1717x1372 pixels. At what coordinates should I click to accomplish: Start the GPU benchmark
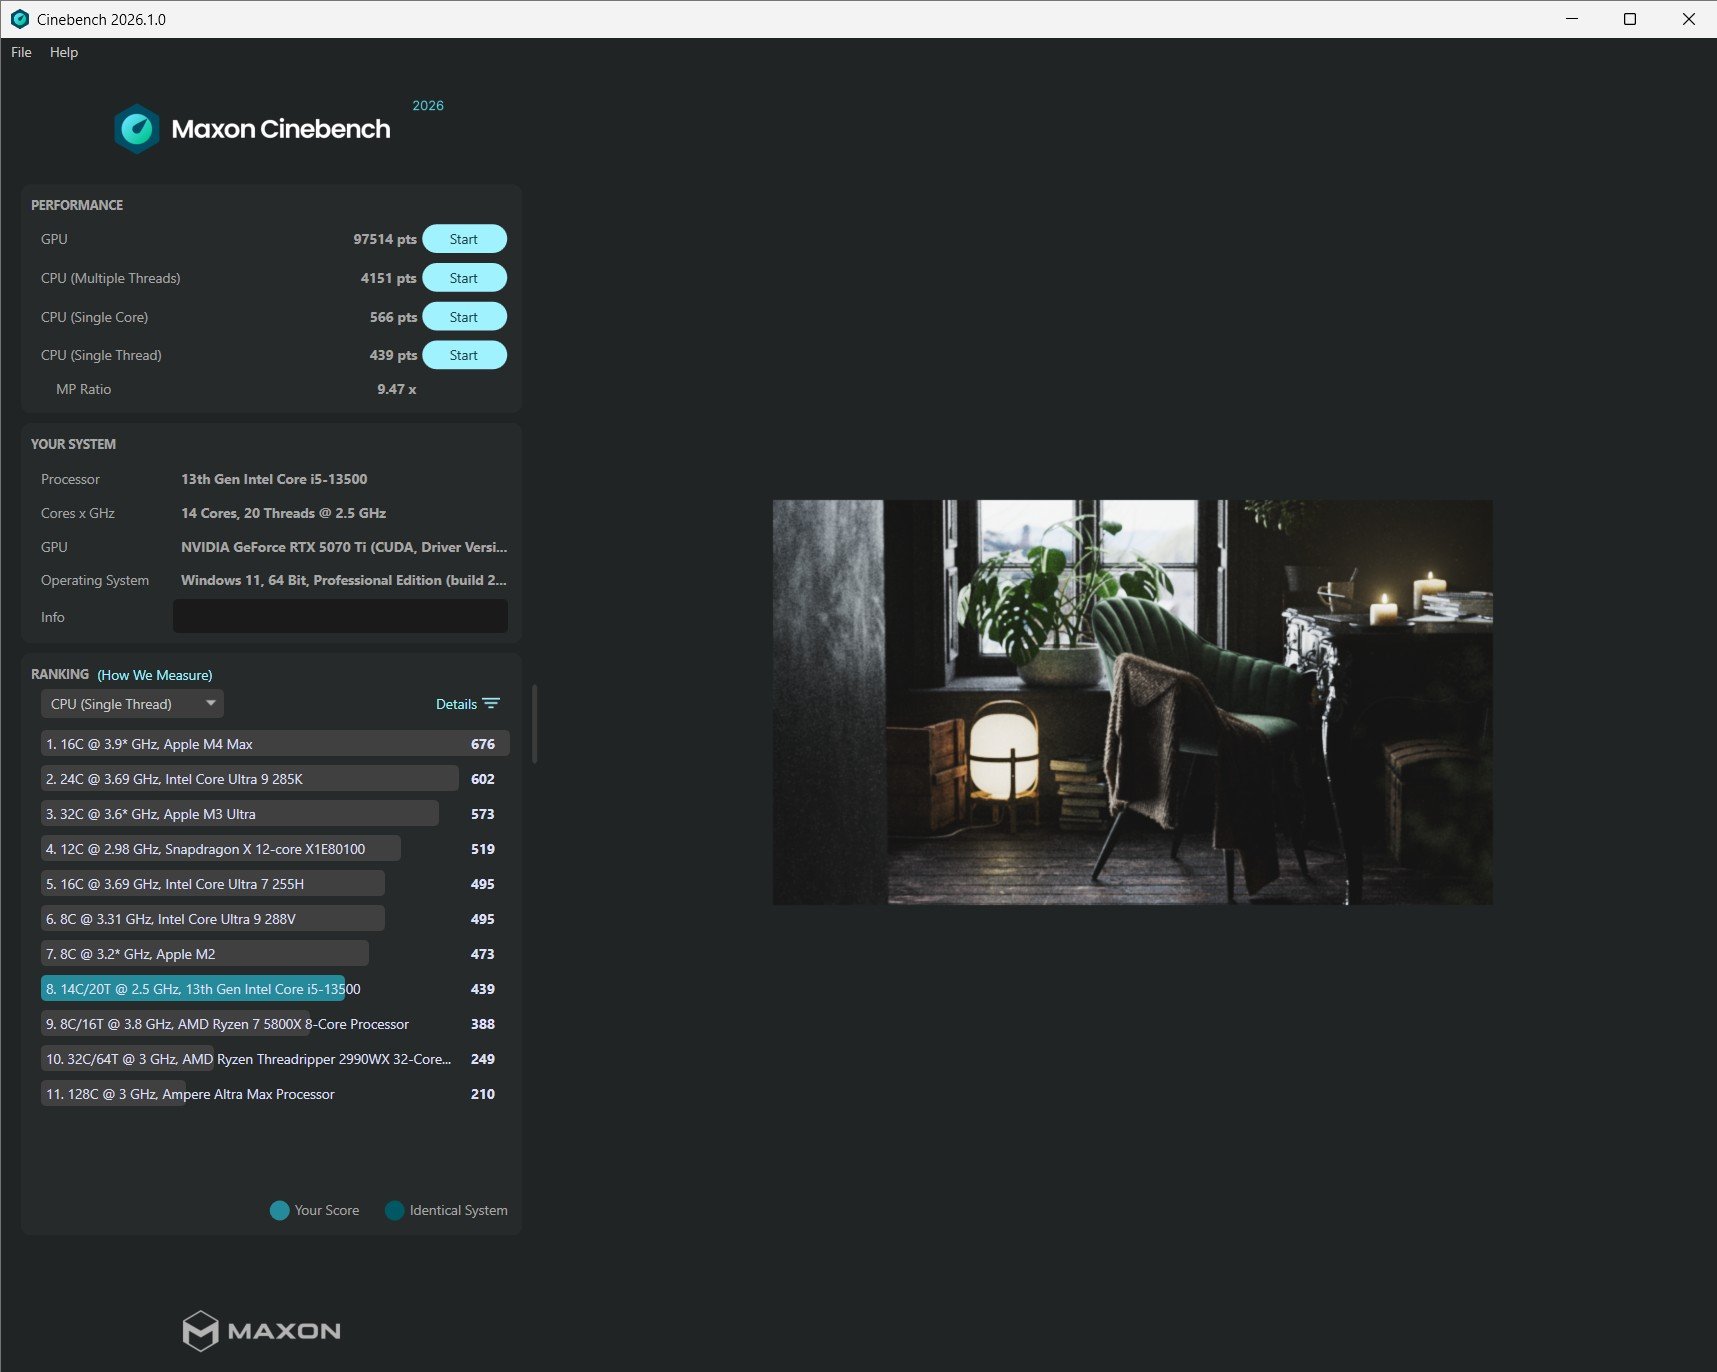pyautogui.click(x=464, y=239)
